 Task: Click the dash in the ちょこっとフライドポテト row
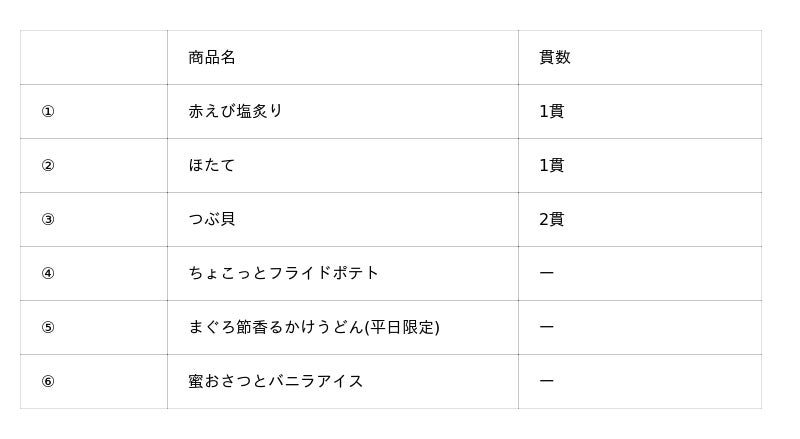[x=547, y=273]
